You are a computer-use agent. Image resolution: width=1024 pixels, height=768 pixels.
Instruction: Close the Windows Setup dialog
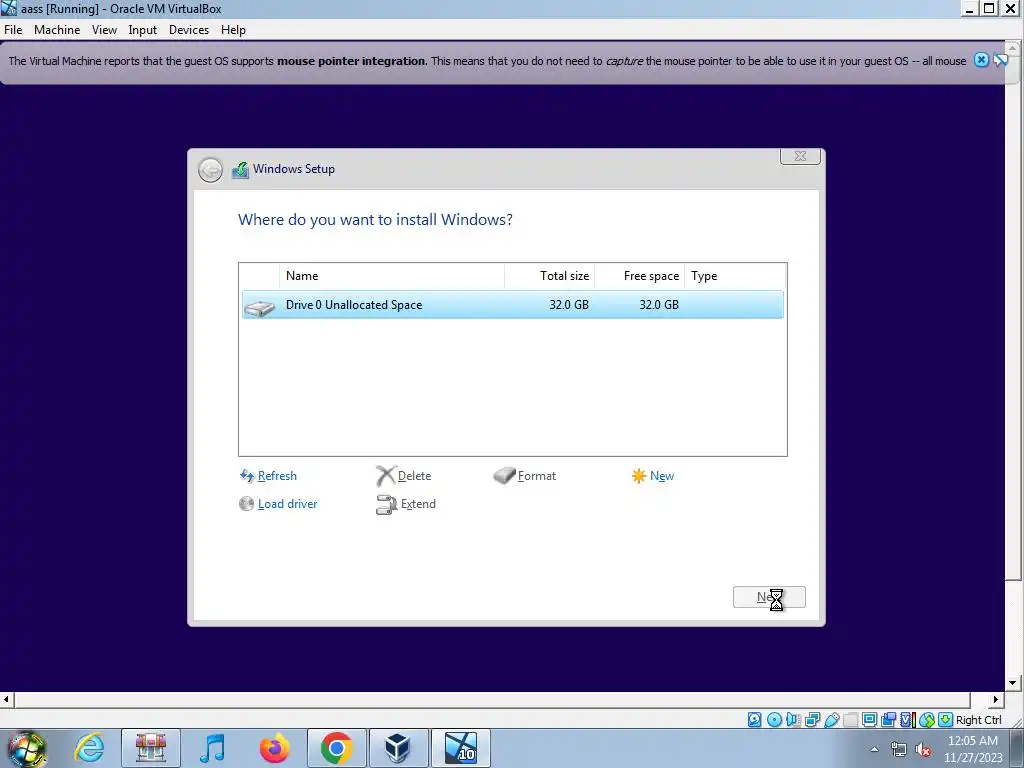coord(800,156)
